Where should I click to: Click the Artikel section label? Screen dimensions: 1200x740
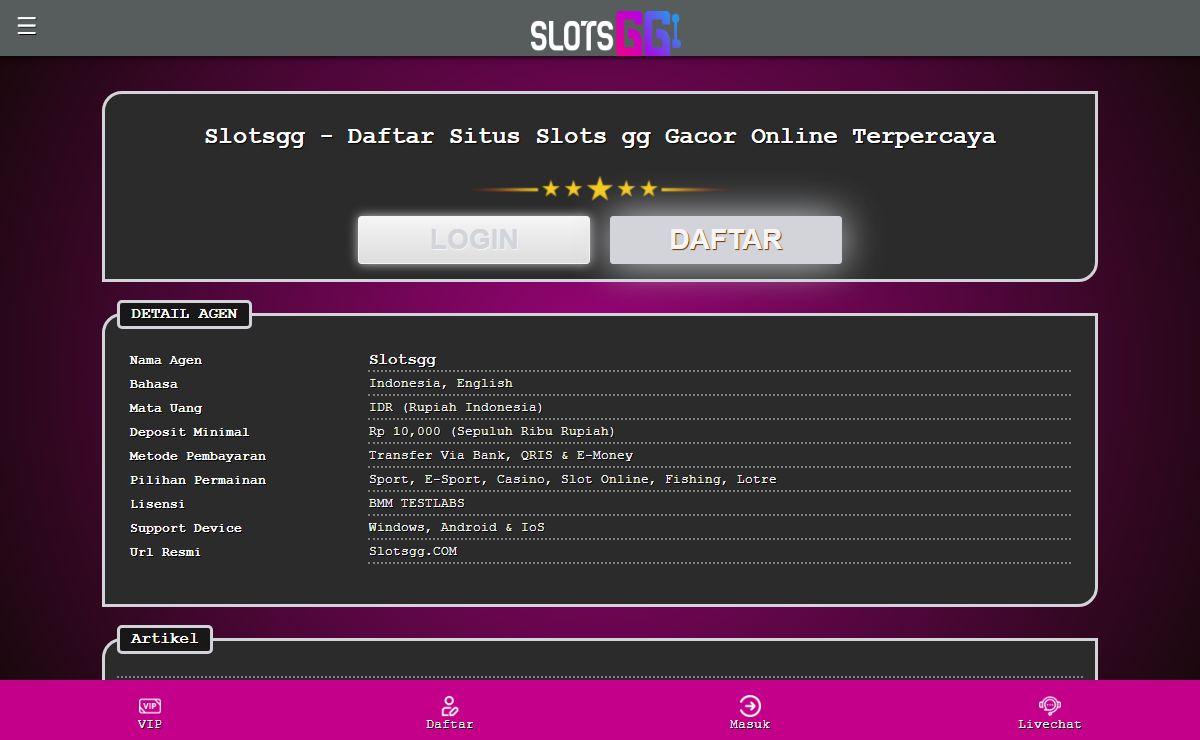[x=165, y=639]
